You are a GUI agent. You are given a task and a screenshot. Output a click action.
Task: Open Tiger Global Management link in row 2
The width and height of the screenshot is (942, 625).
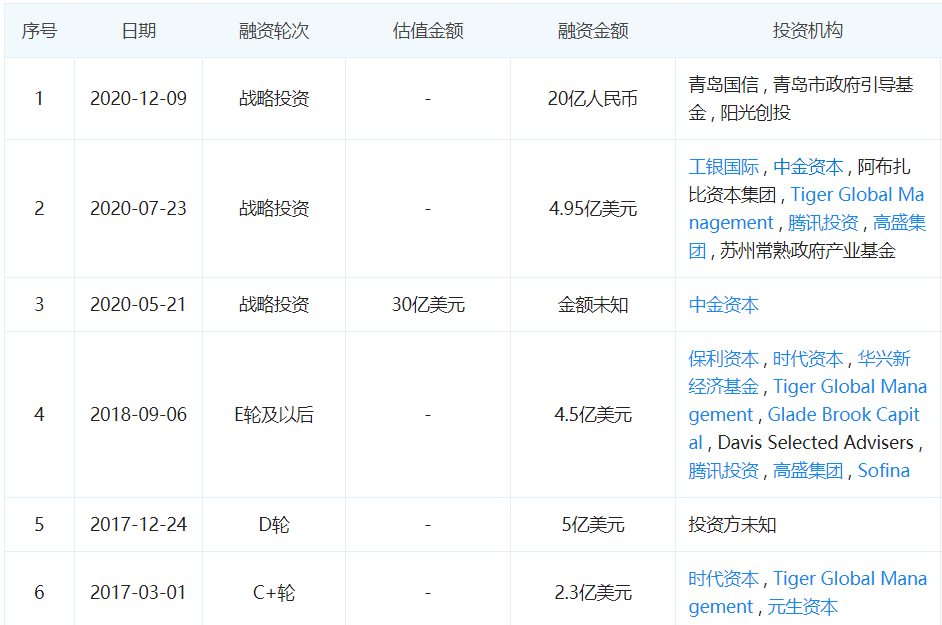pos(857,195)
